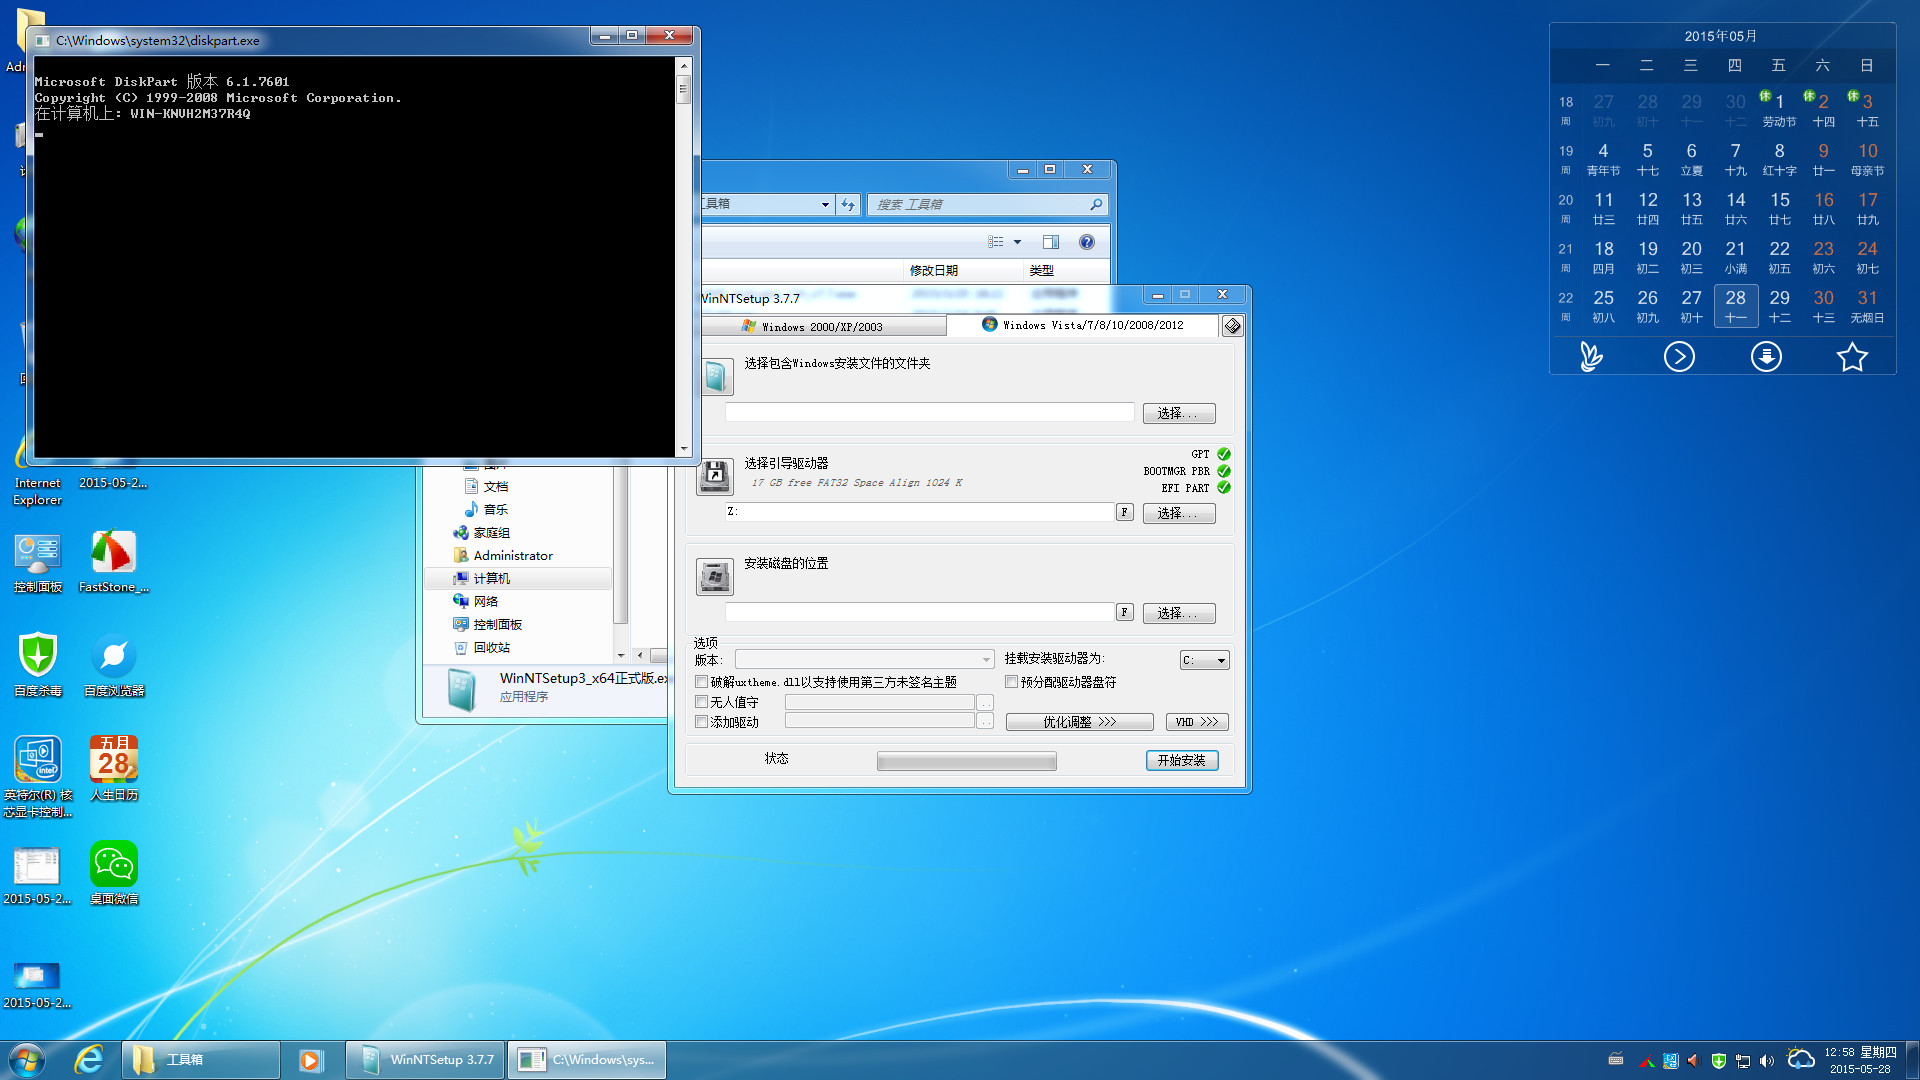The image size is (1920, 1080).
Task: Click the boot drive floppy disk icon
Action: coord(715,476)
